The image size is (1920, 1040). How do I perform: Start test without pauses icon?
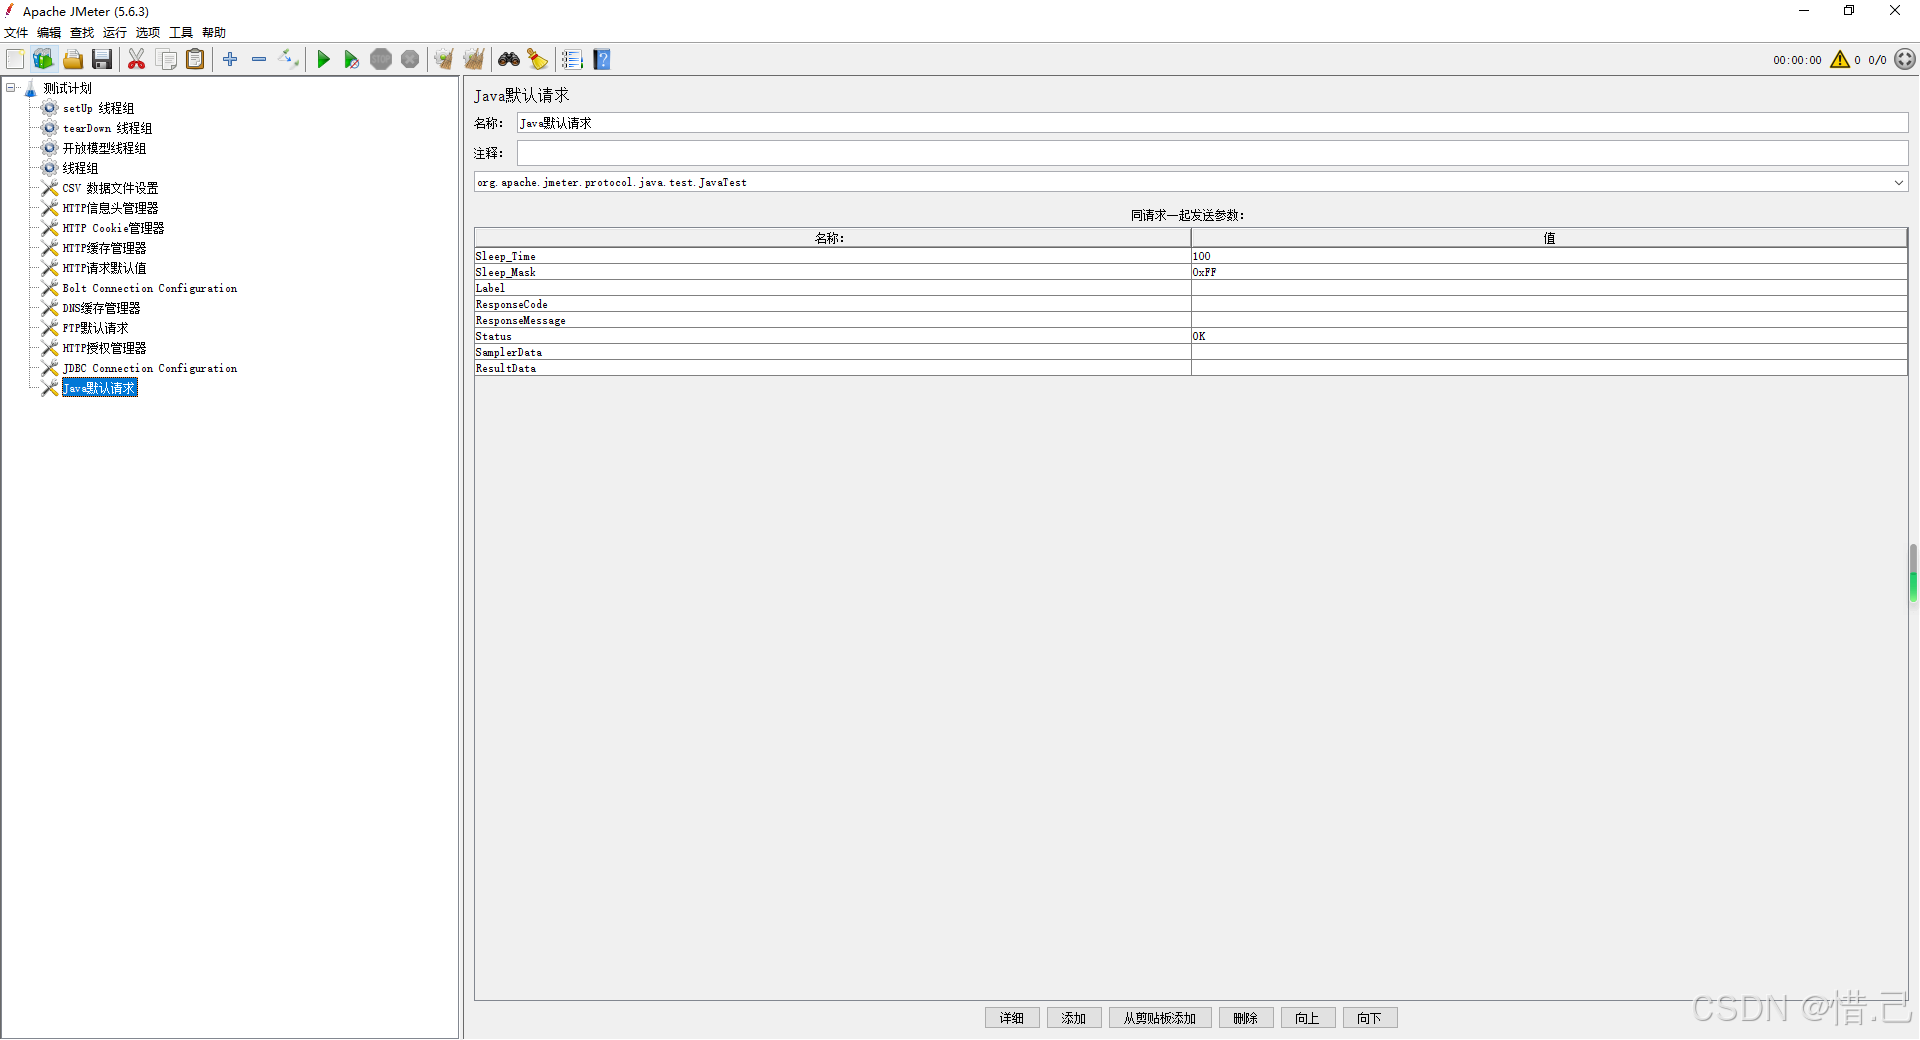pyautogui.click(x=352, y=60)
